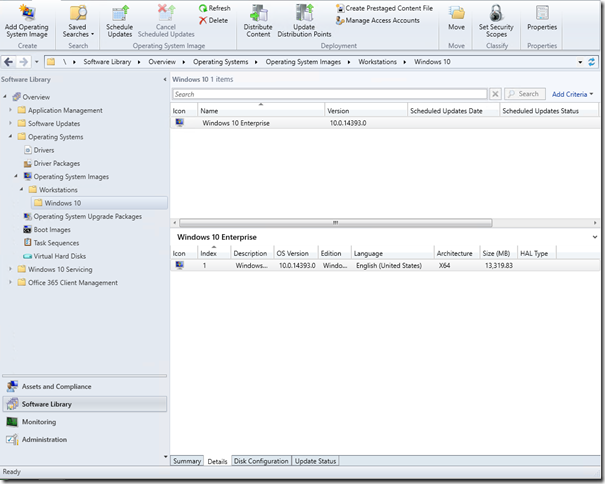Click Schedule Updates ribbon icon

tap(120, 13)
